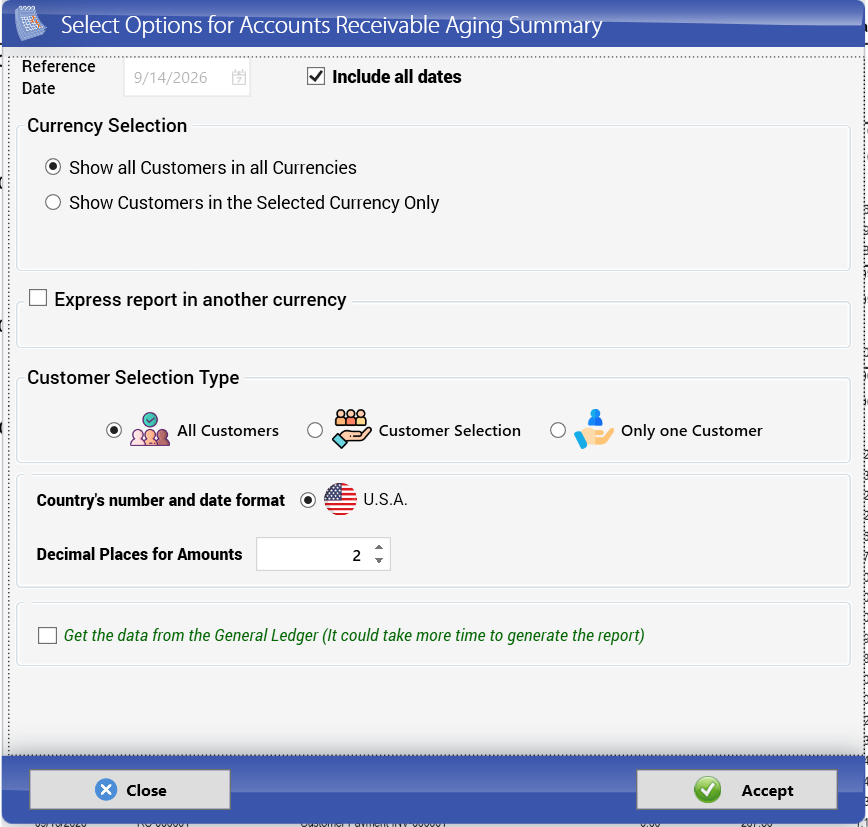Uncheck Include all dates checkbox

pos(316,76)
